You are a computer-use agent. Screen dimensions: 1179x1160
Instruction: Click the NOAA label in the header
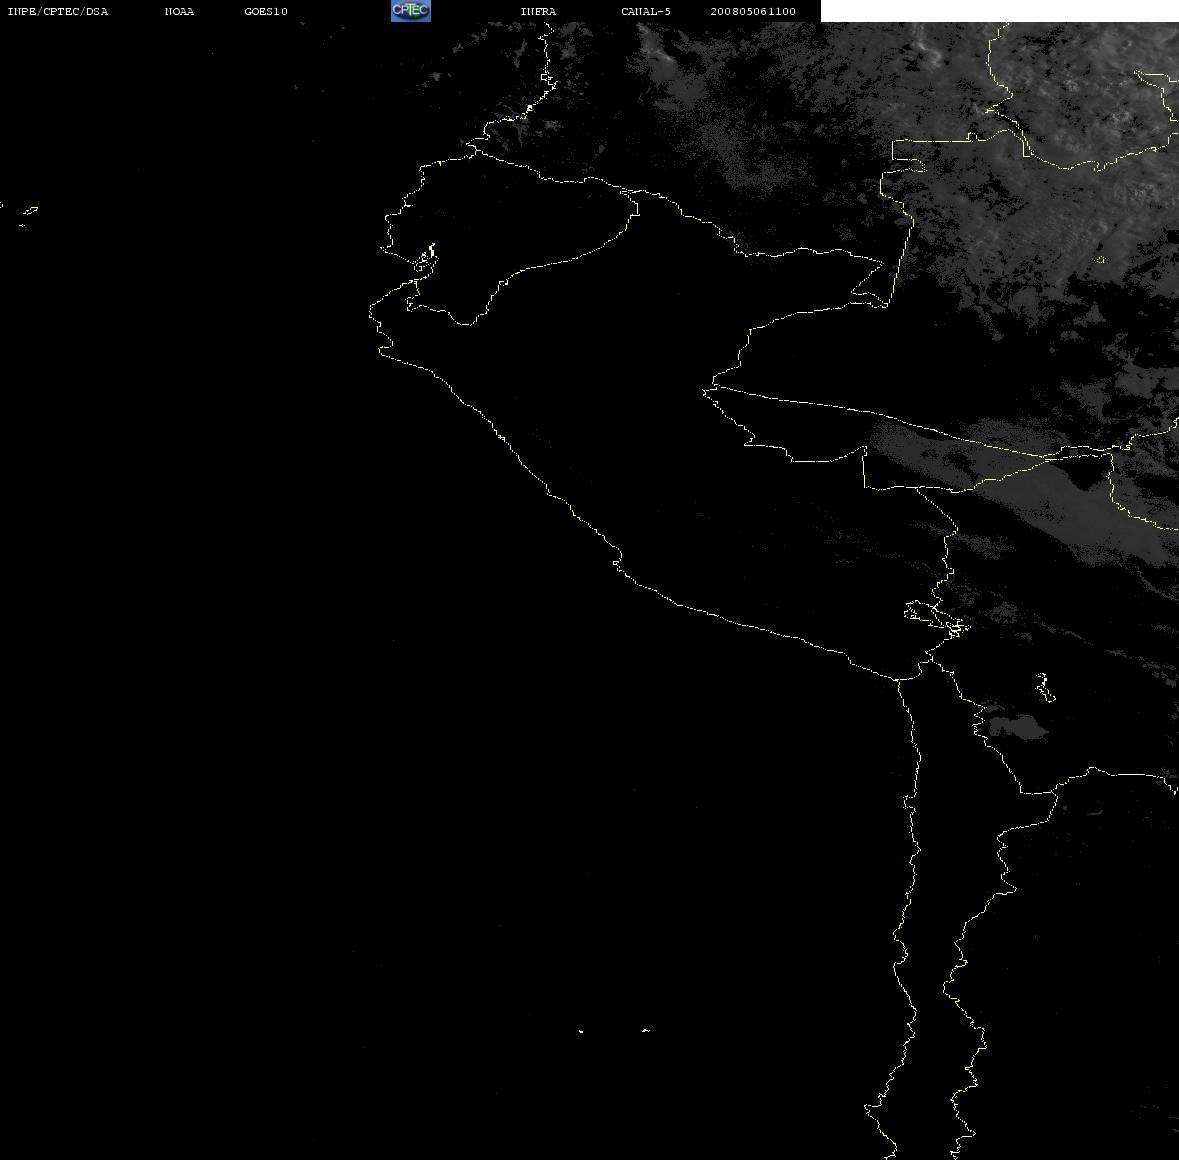179,11
